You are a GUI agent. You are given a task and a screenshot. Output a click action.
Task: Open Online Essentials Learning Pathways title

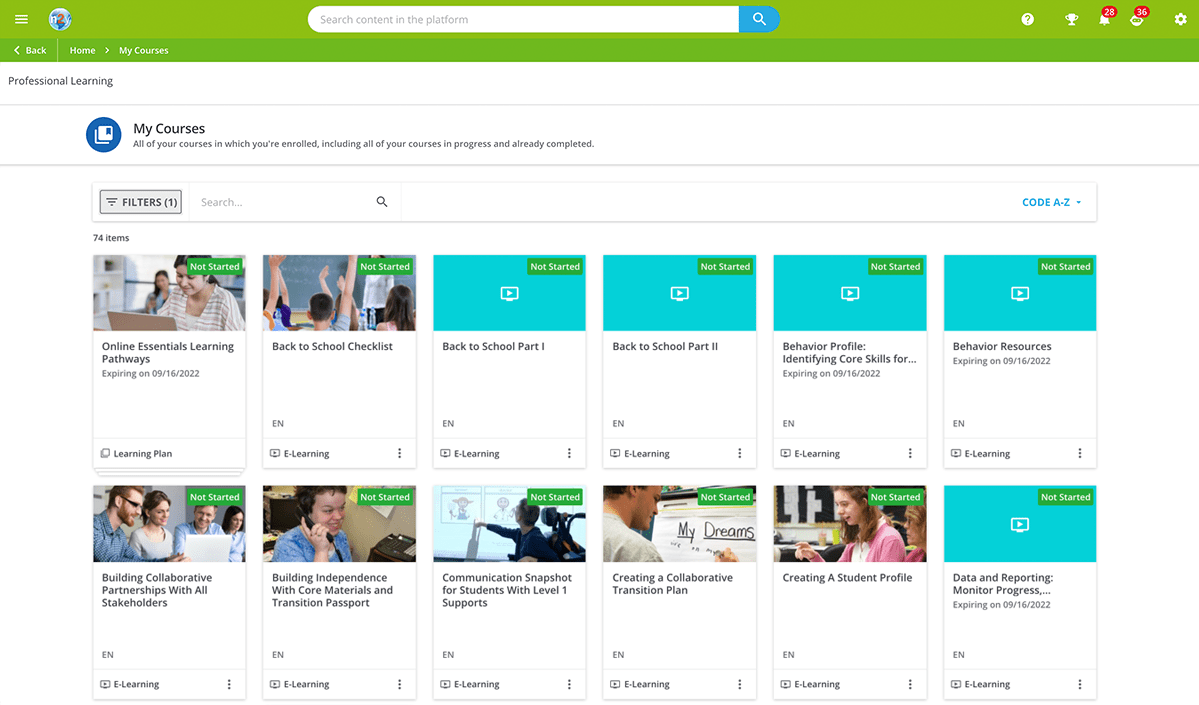coord(167,352)
